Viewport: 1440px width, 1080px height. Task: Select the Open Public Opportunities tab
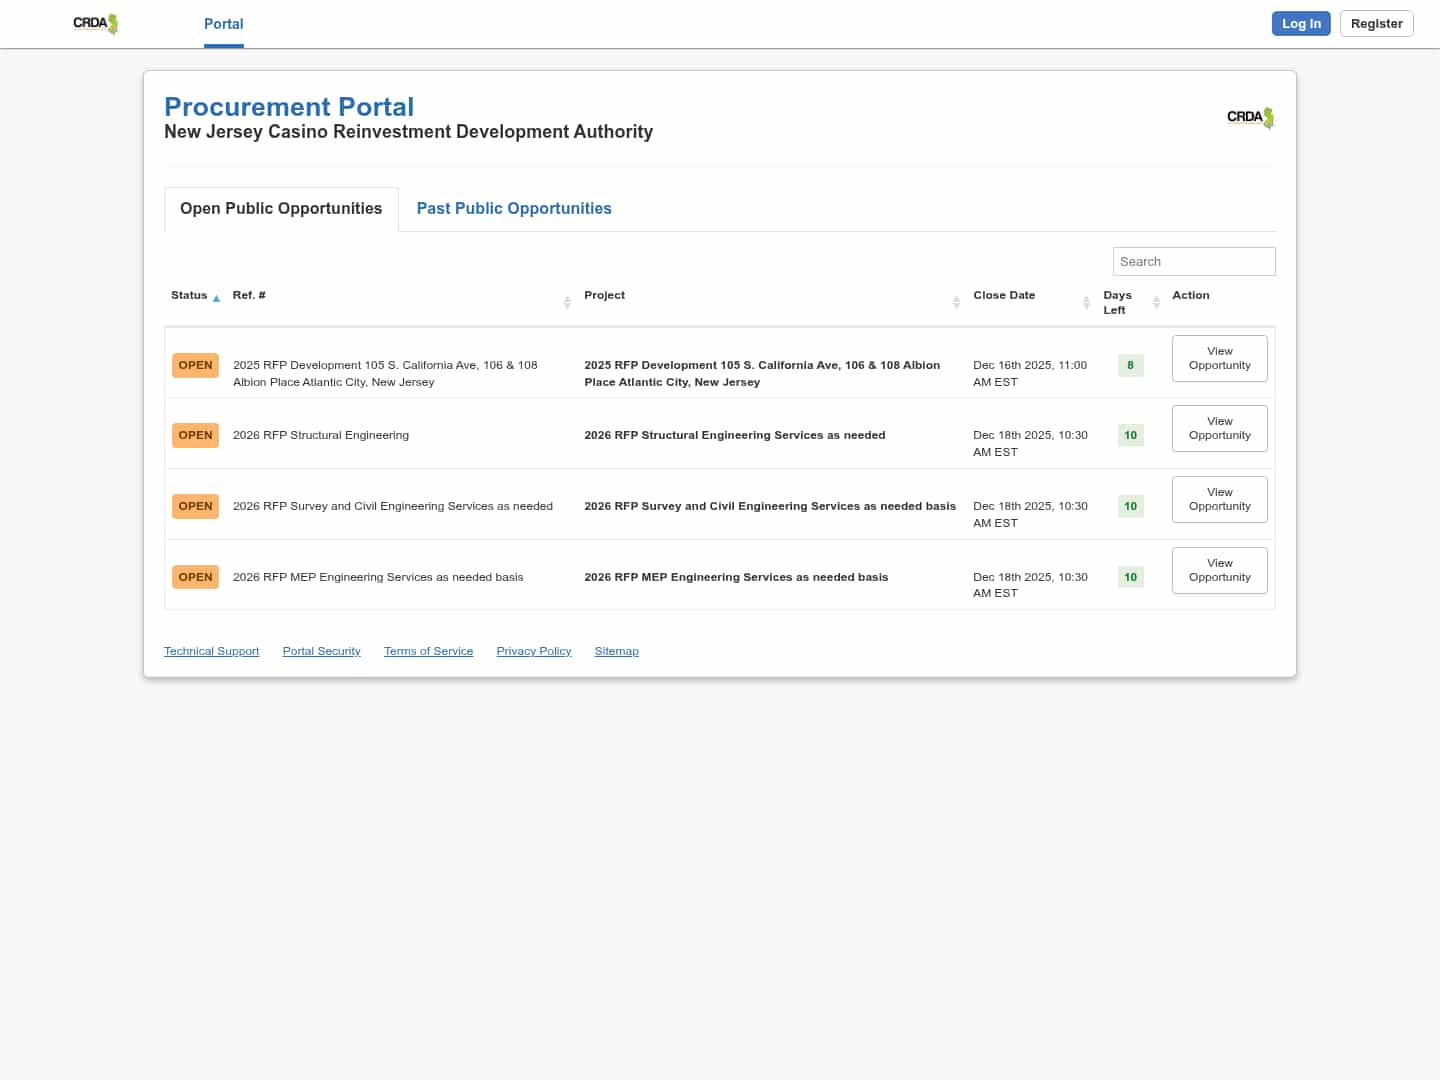pos(281,208)
